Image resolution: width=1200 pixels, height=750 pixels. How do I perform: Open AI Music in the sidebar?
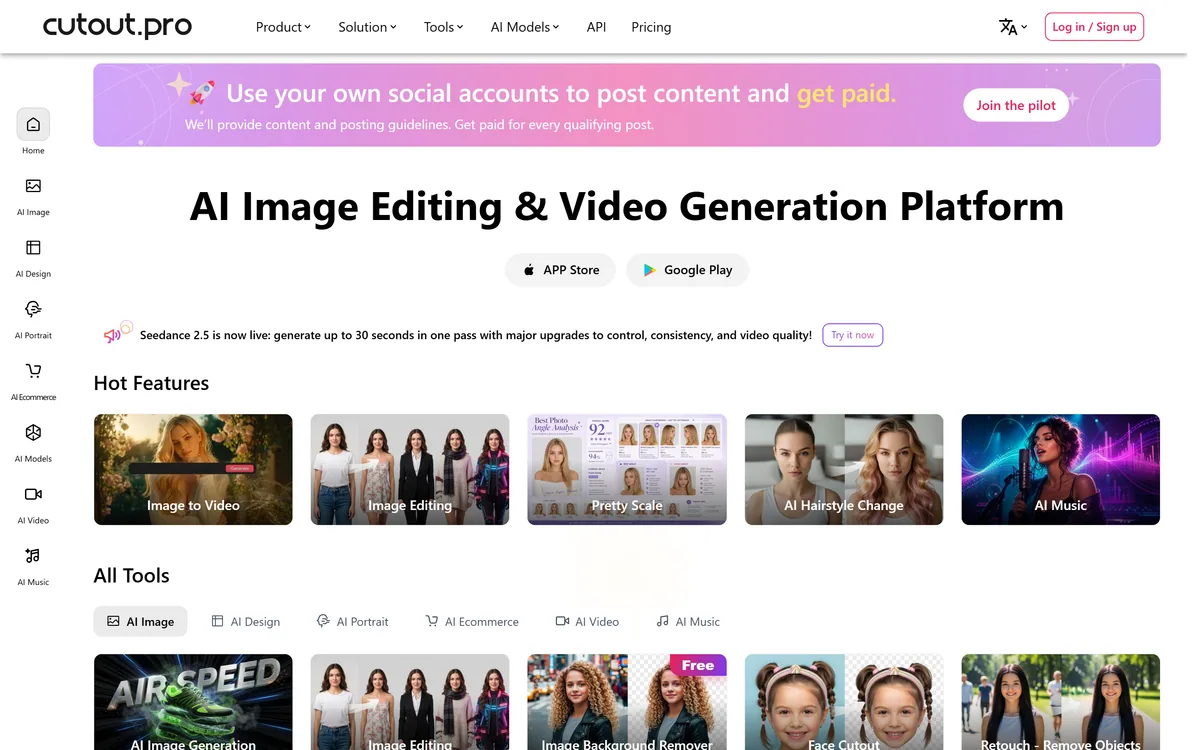click(x=33, y=556)
